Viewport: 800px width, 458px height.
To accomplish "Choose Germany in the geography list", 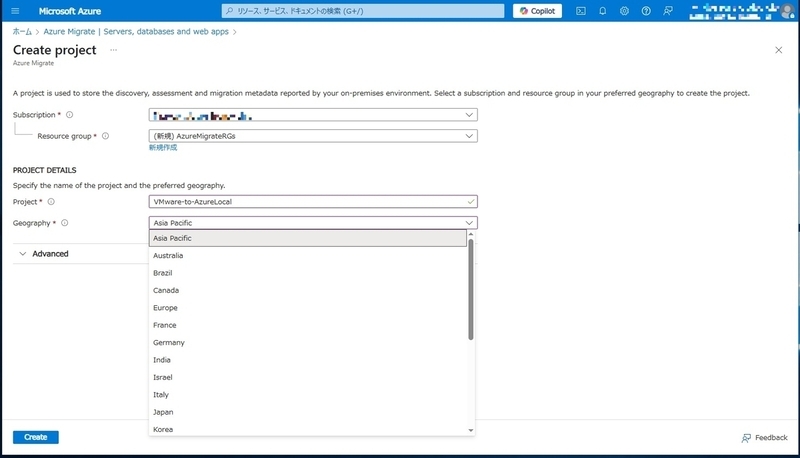I will (x=308, y=342).
